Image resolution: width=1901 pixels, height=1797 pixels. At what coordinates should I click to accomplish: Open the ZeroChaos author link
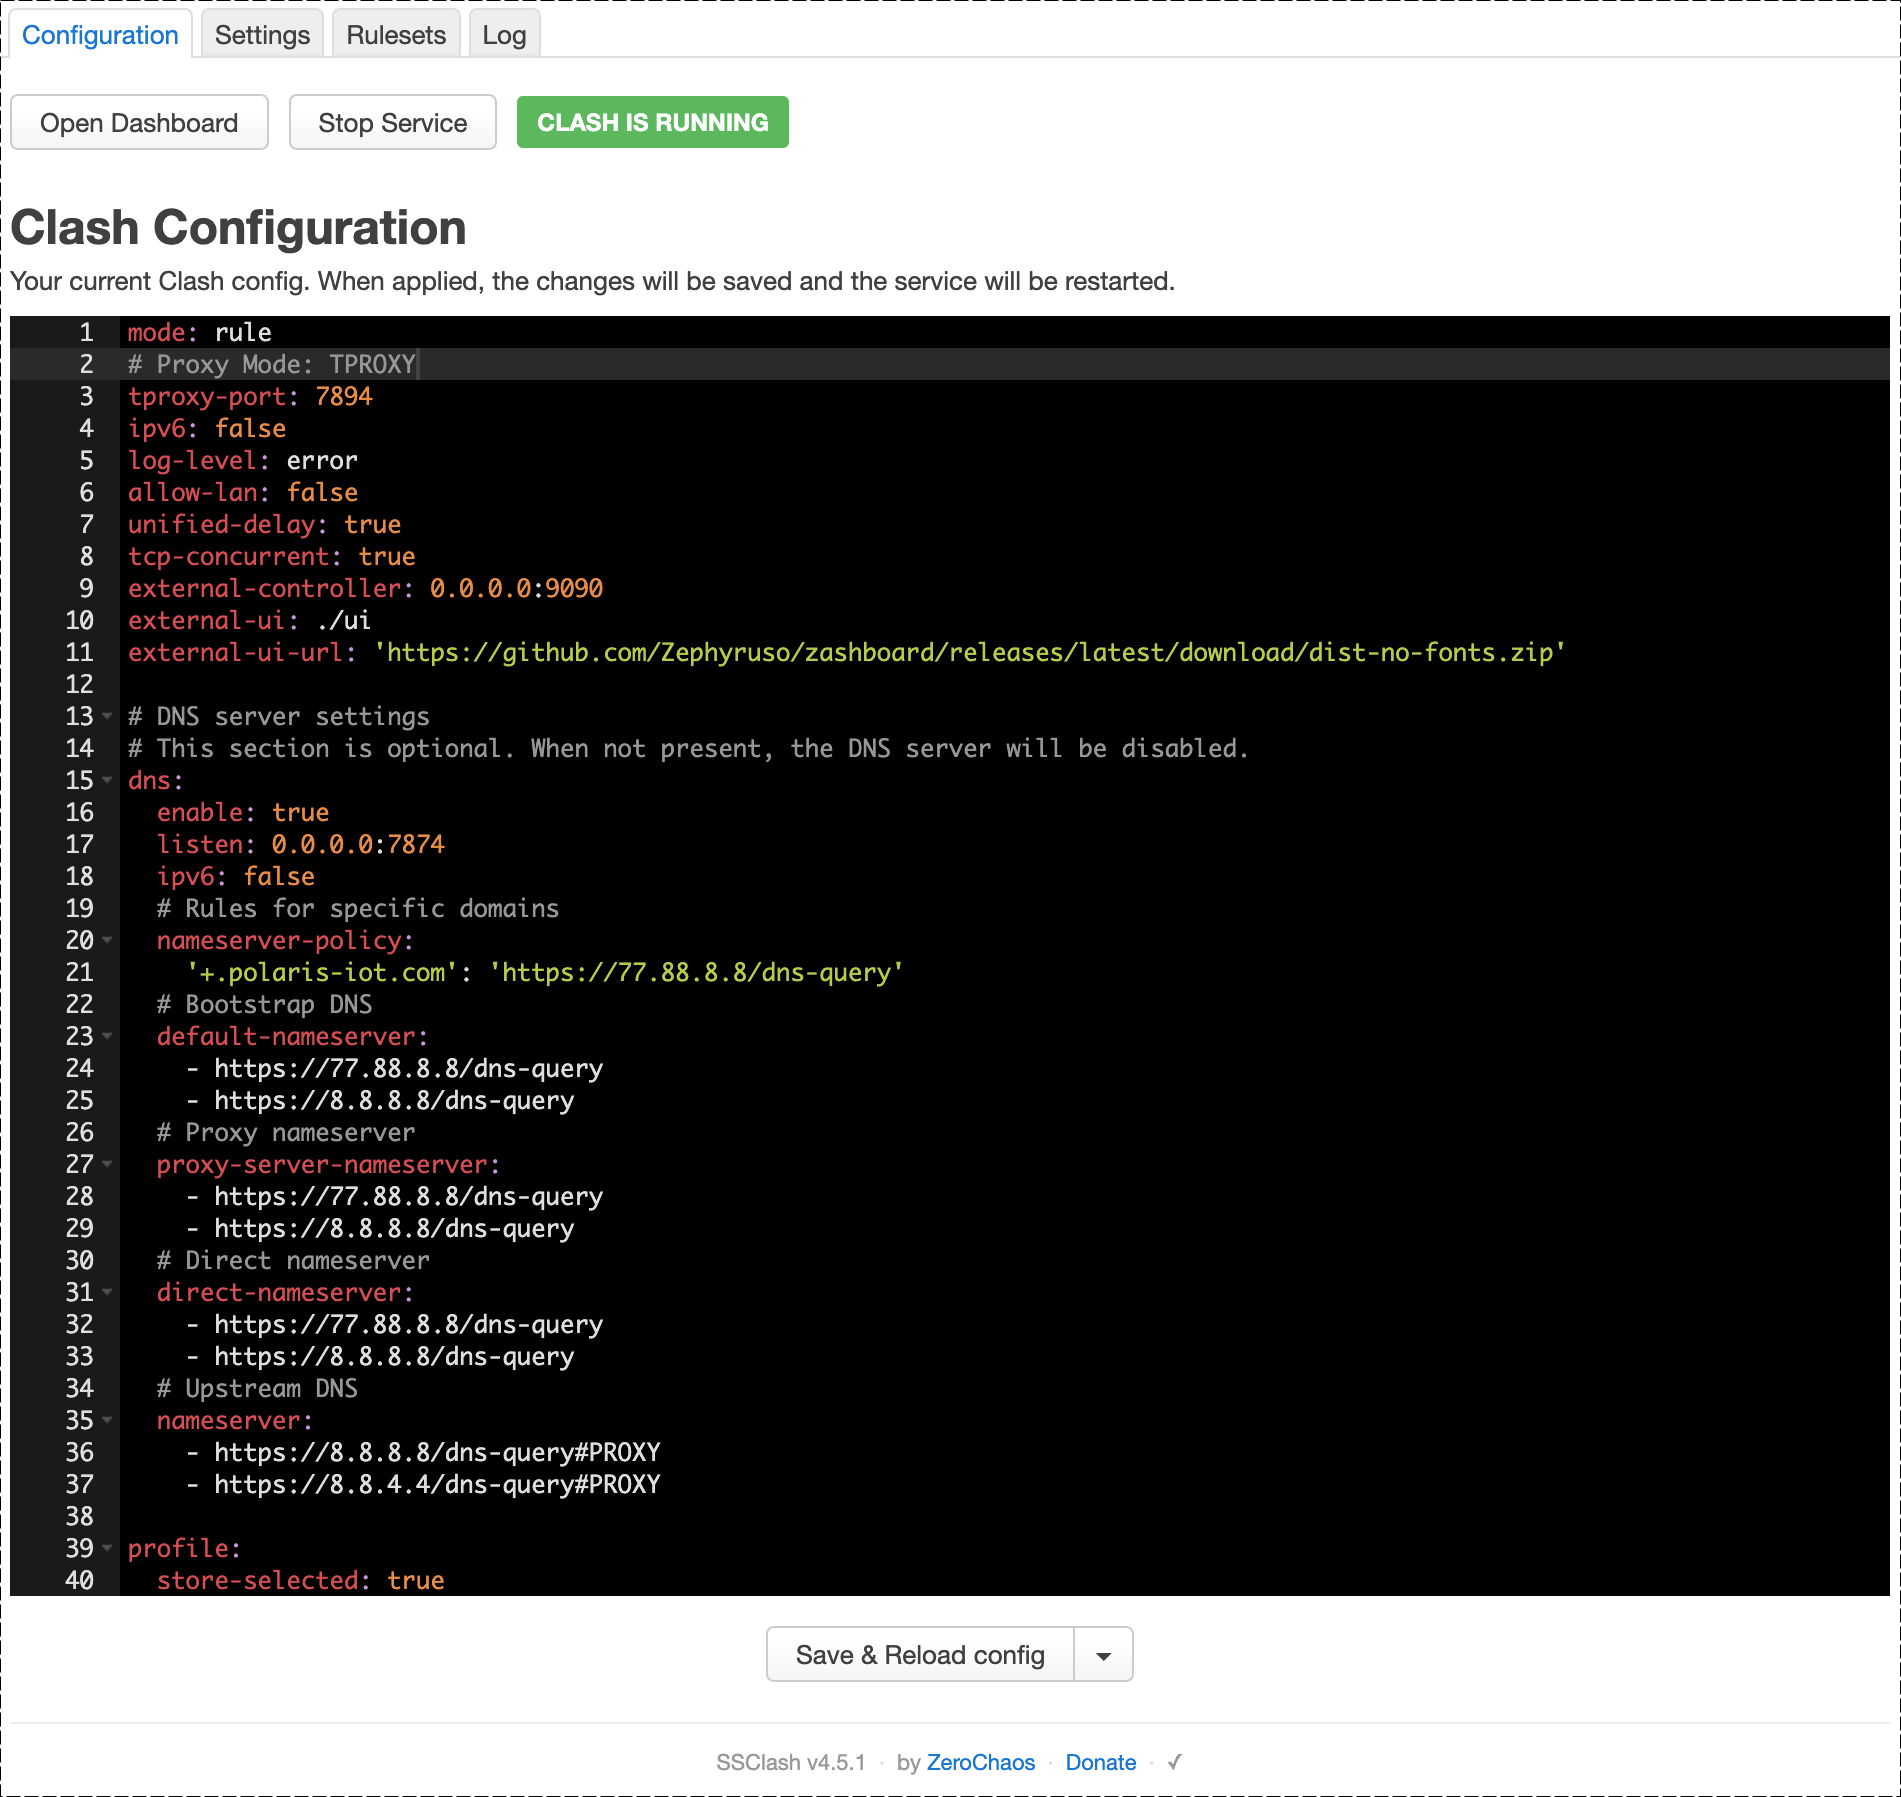(x=980, y=1762)
